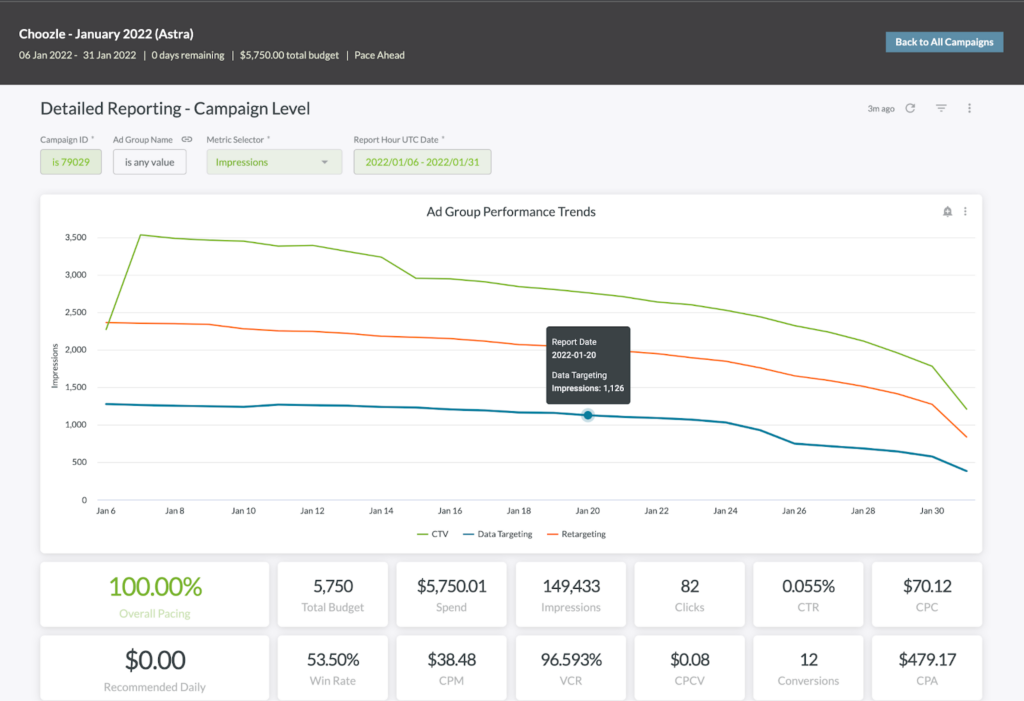Open Report Hour UTC Date range filter
Image resolution: width=1024 pixels, height=701 pixels.
tap(422, 162)
